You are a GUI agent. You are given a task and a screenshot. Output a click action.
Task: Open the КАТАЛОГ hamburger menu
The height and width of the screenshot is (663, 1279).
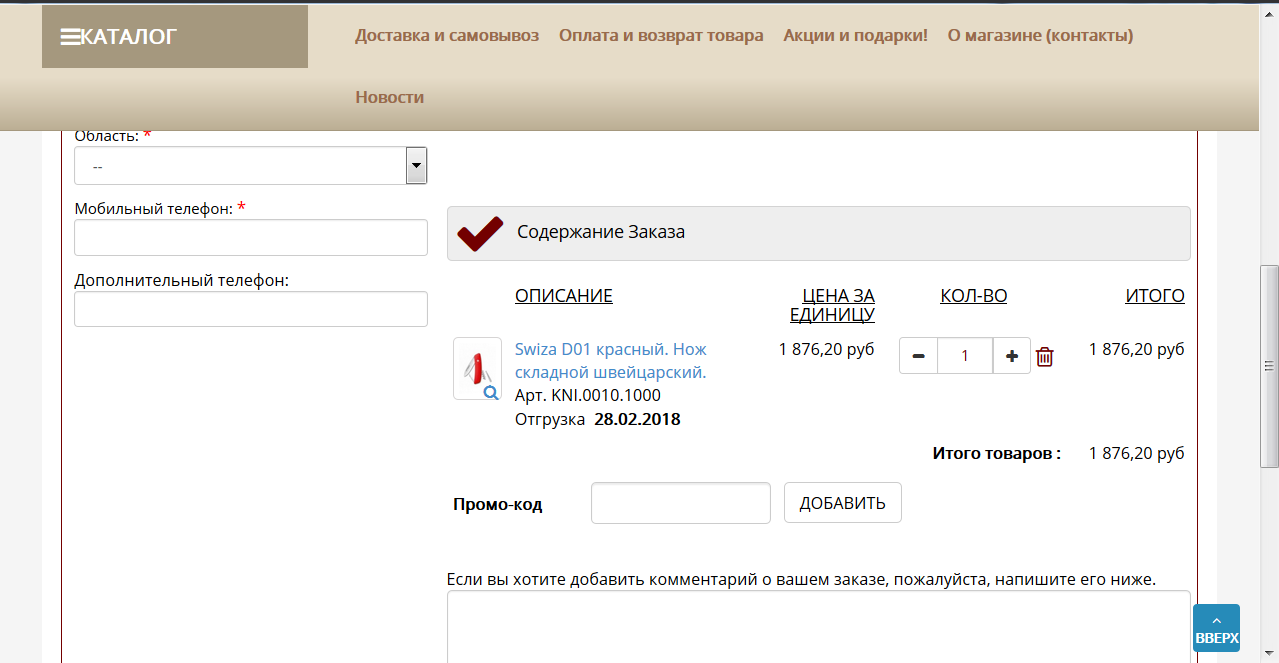point(174,37)
